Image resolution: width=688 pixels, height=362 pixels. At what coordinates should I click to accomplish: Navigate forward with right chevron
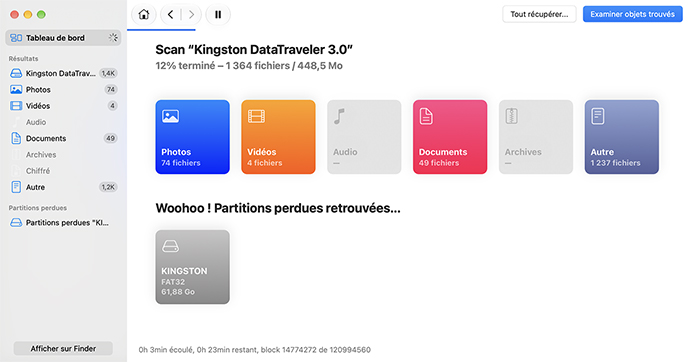(191, 14)
